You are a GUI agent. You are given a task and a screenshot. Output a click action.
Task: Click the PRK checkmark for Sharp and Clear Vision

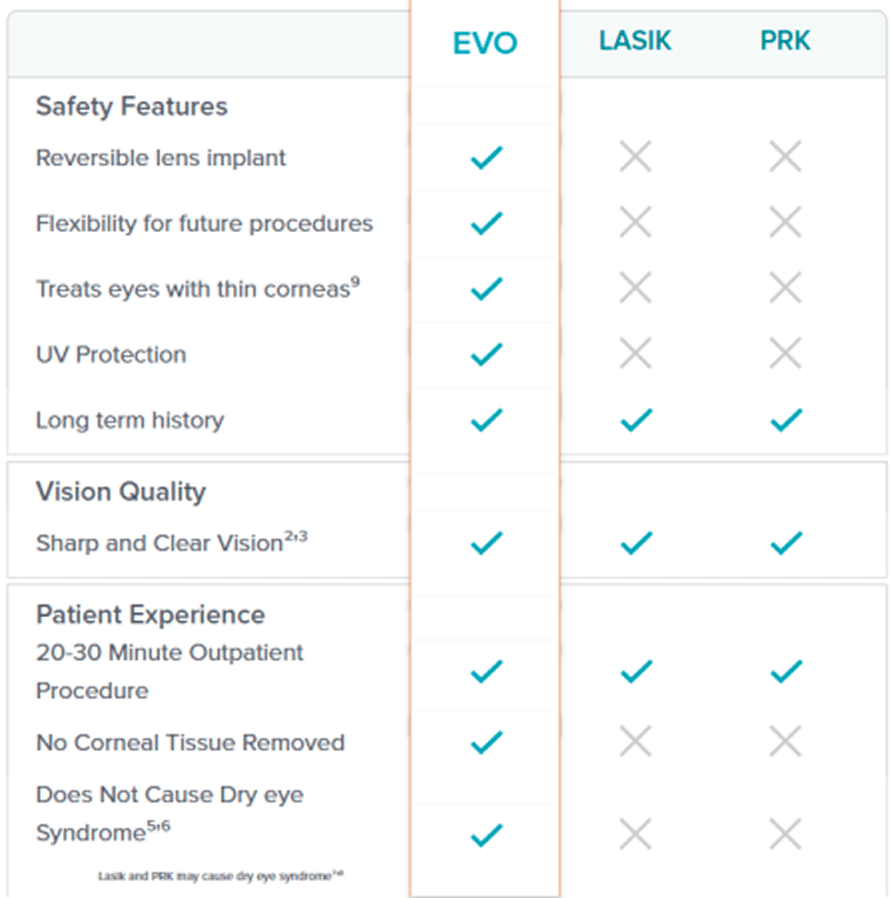pos(785,543)
